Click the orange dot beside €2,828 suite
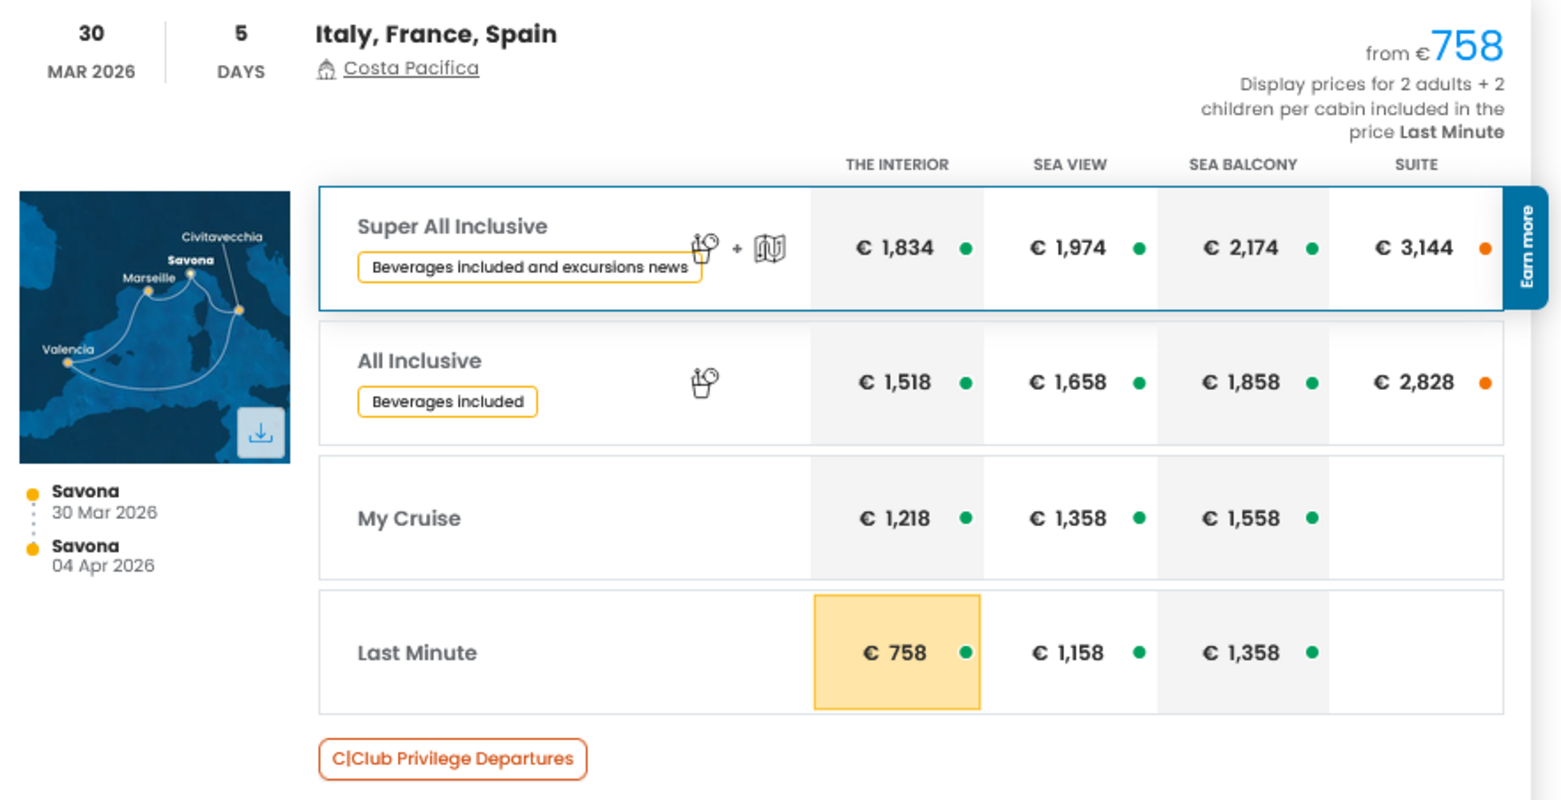This screenshot has height=800, width=1561. click(x=1485, y=383)
